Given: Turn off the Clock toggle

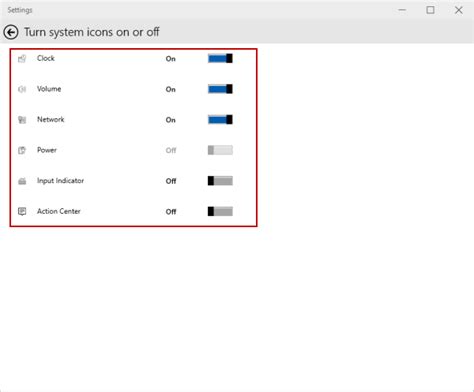Looking at the screenshot, I should pyautogui.click(x=220, y=58).
